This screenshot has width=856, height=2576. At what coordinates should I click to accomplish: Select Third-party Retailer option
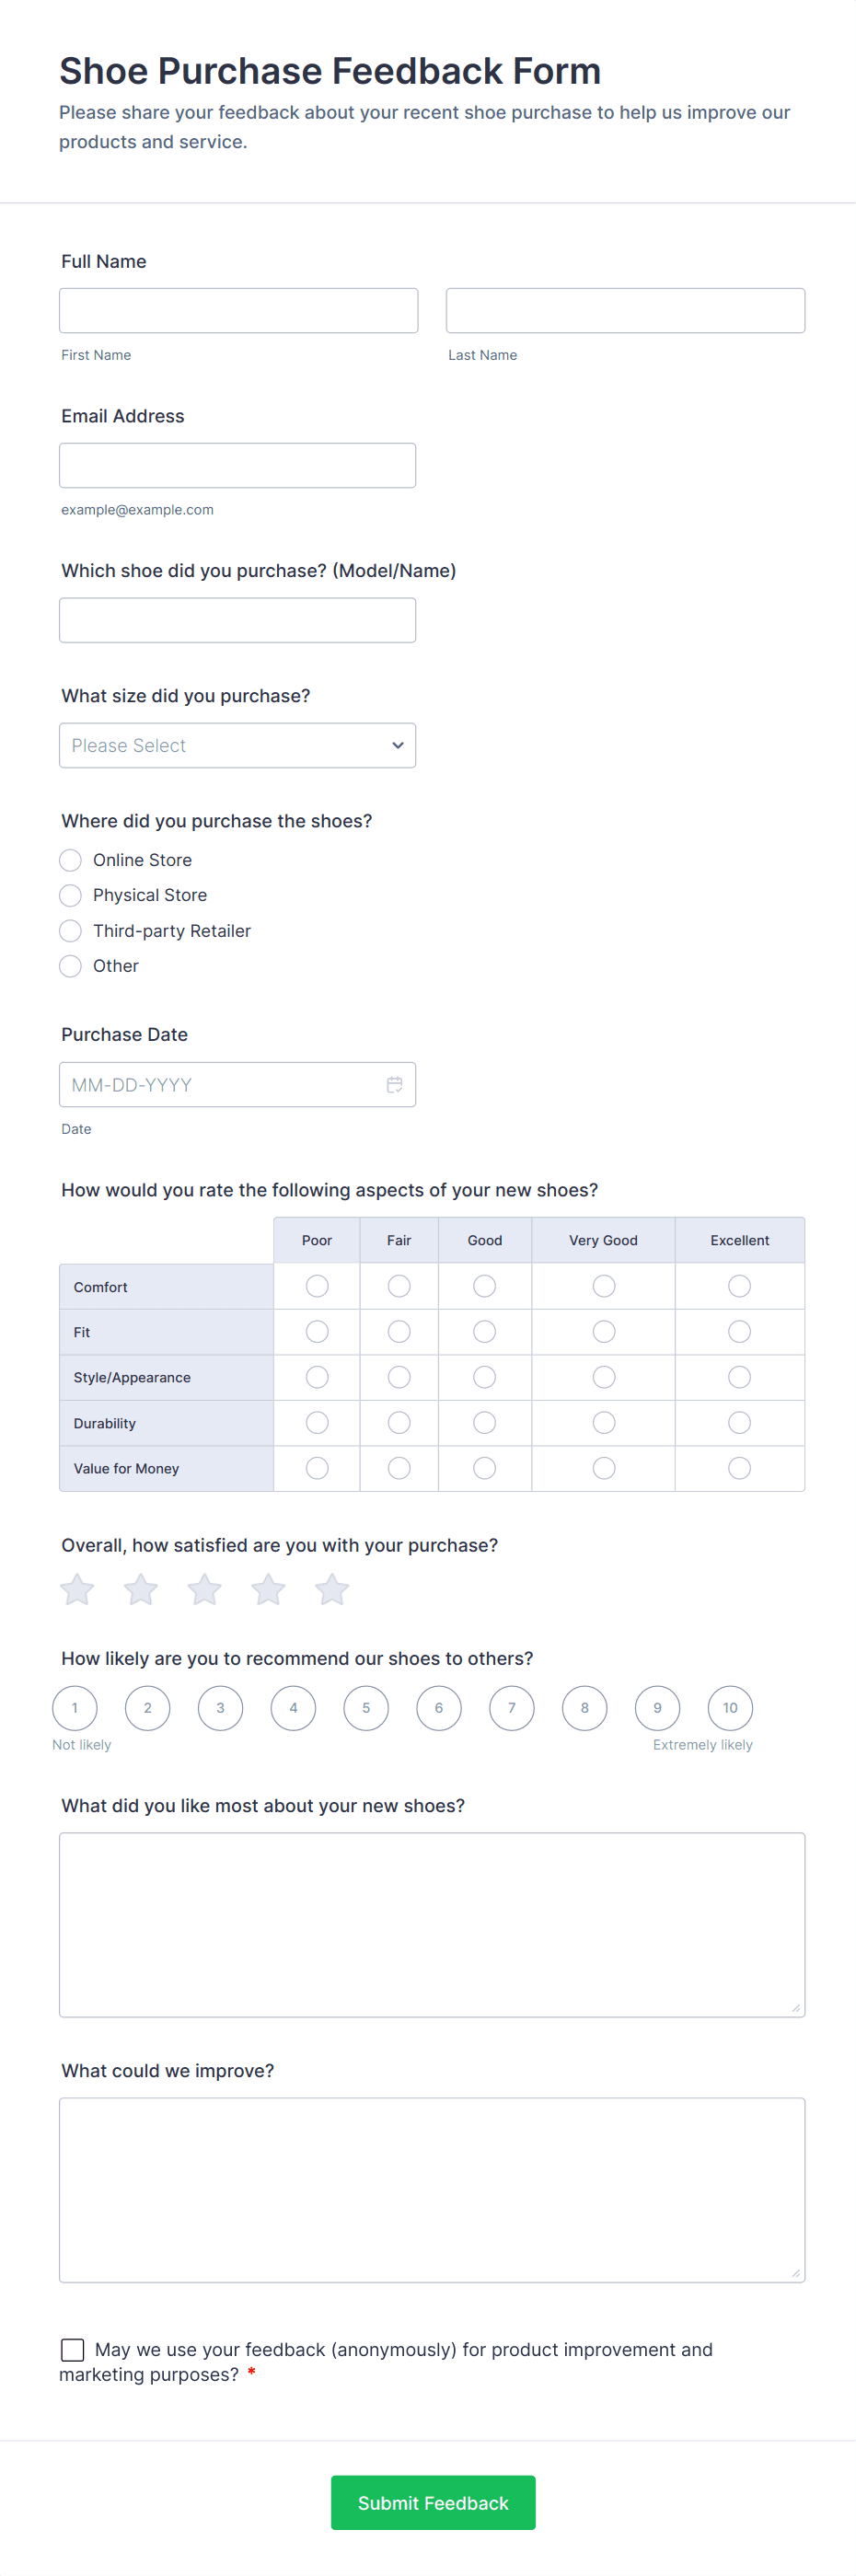[71, 931]
